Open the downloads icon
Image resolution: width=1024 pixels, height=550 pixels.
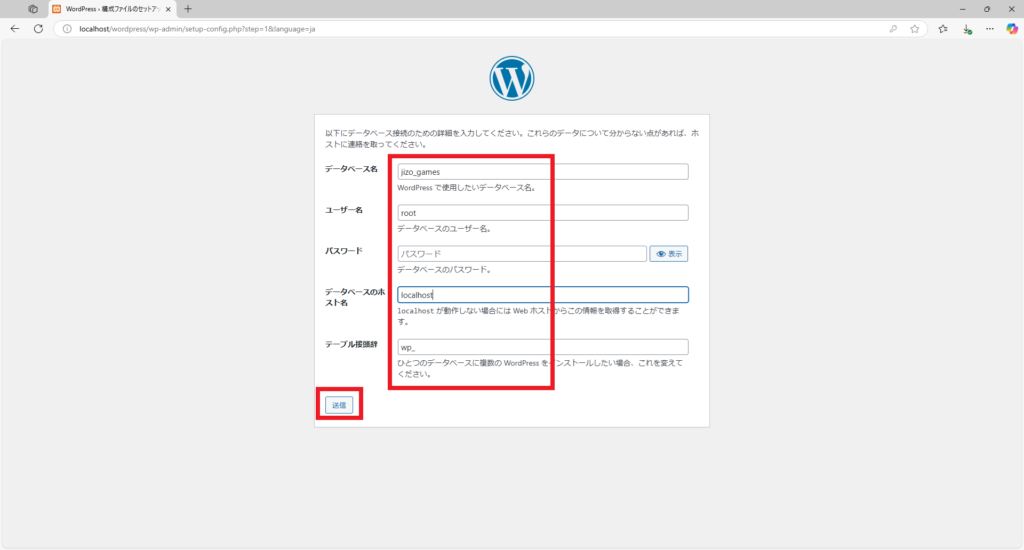pyautogui.click(x=967, y=29)
